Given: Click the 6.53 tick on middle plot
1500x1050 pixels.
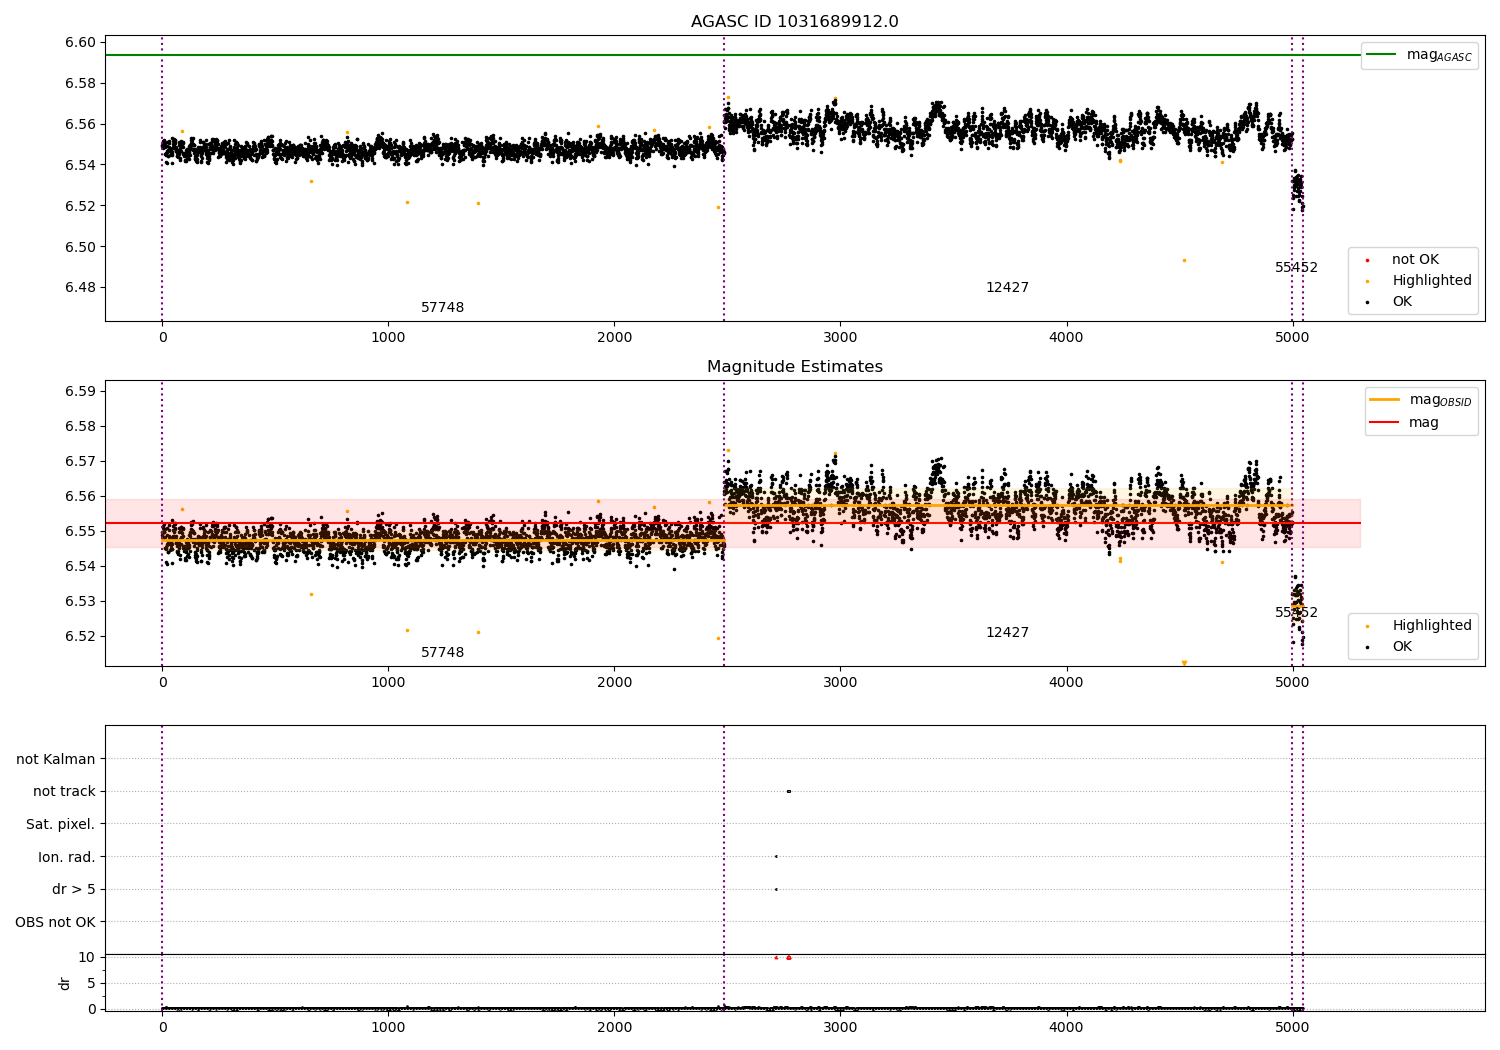Looking at the screenshot, I should point(80,601).
